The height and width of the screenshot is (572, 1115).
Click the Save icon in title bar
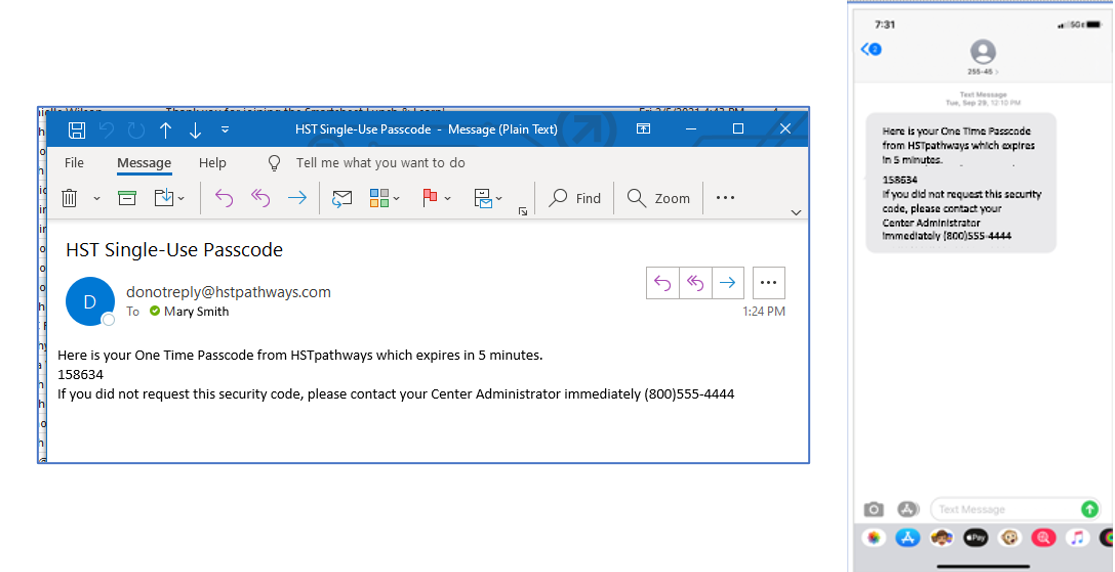point(77,129)
